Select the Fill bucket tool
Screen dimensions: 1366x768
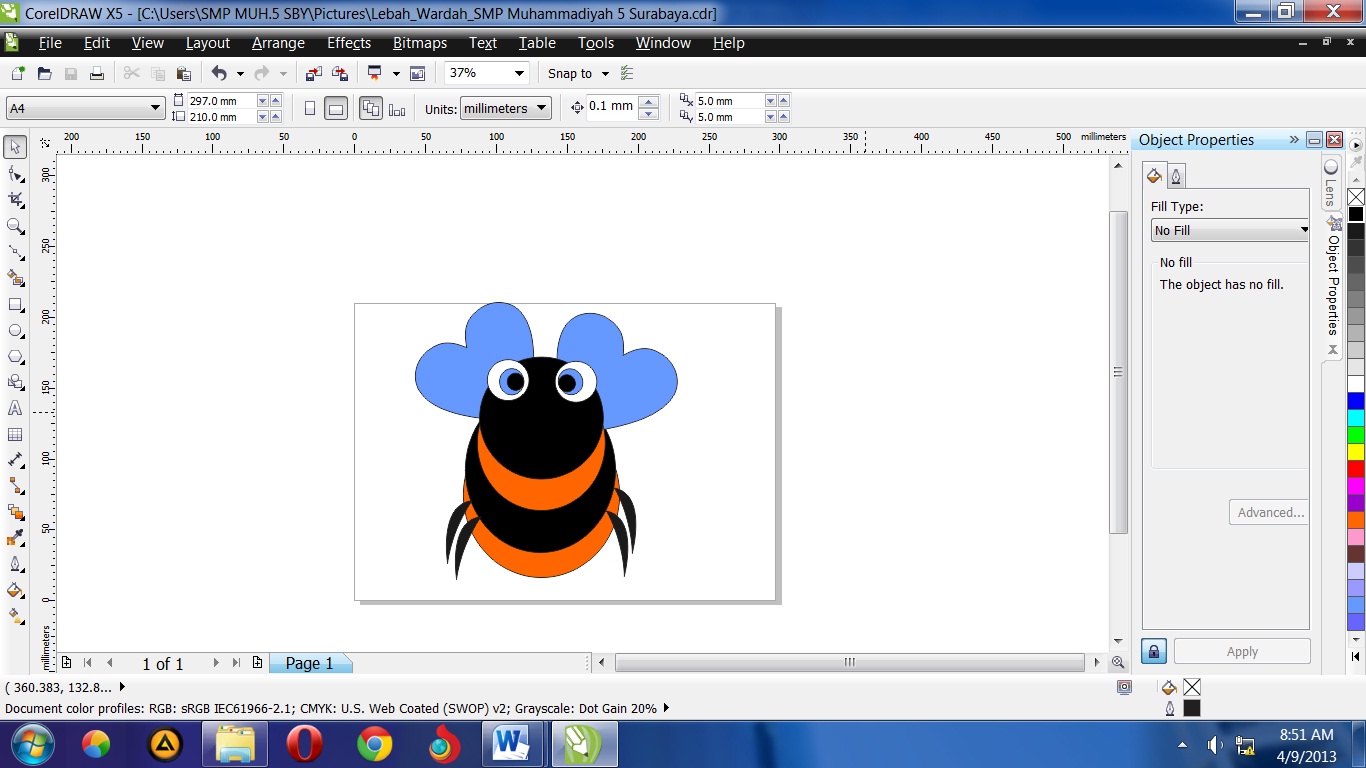[x=15, y=590]
